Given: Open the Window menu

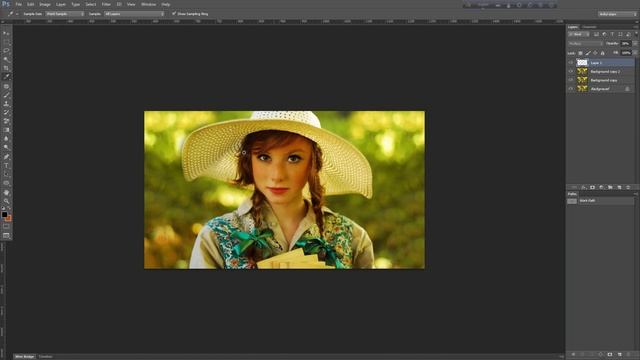Looking at the screenshot, I should [x=149, y=4].
